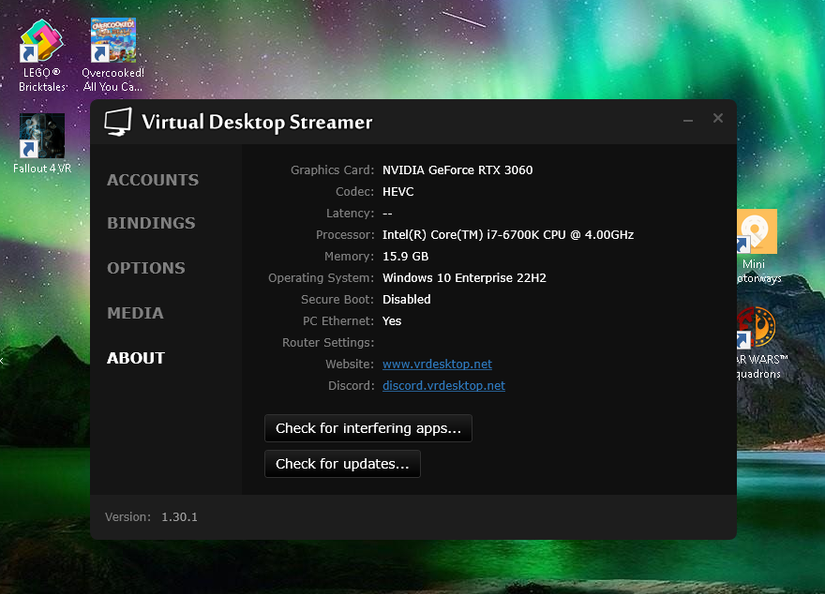Open the BINDINGS section
The image size is (825, 594).
pos(150,223)
